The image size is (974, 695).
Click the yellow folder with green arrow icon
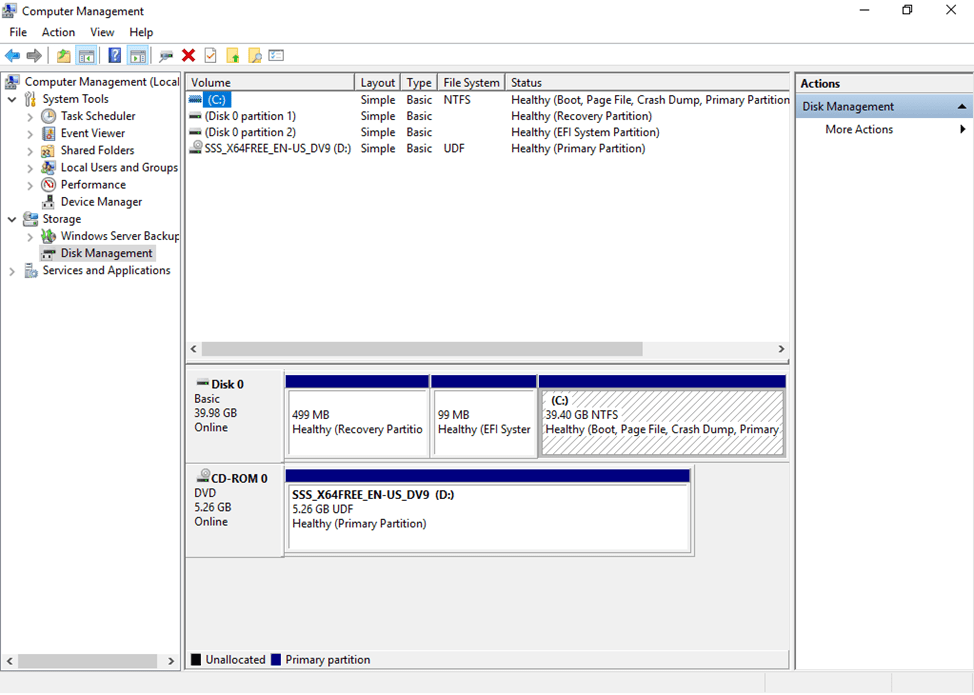pos(233,56)
